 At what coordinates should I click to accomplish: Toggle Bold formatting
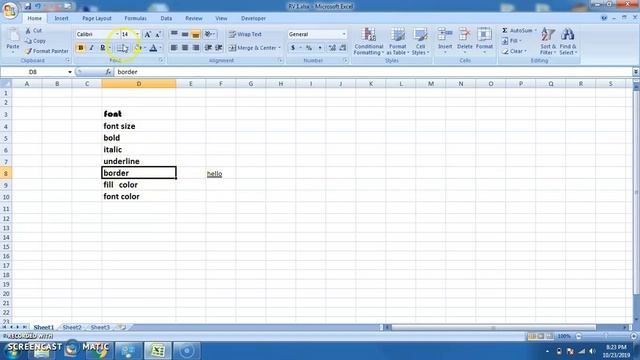[x=80, y=48]
